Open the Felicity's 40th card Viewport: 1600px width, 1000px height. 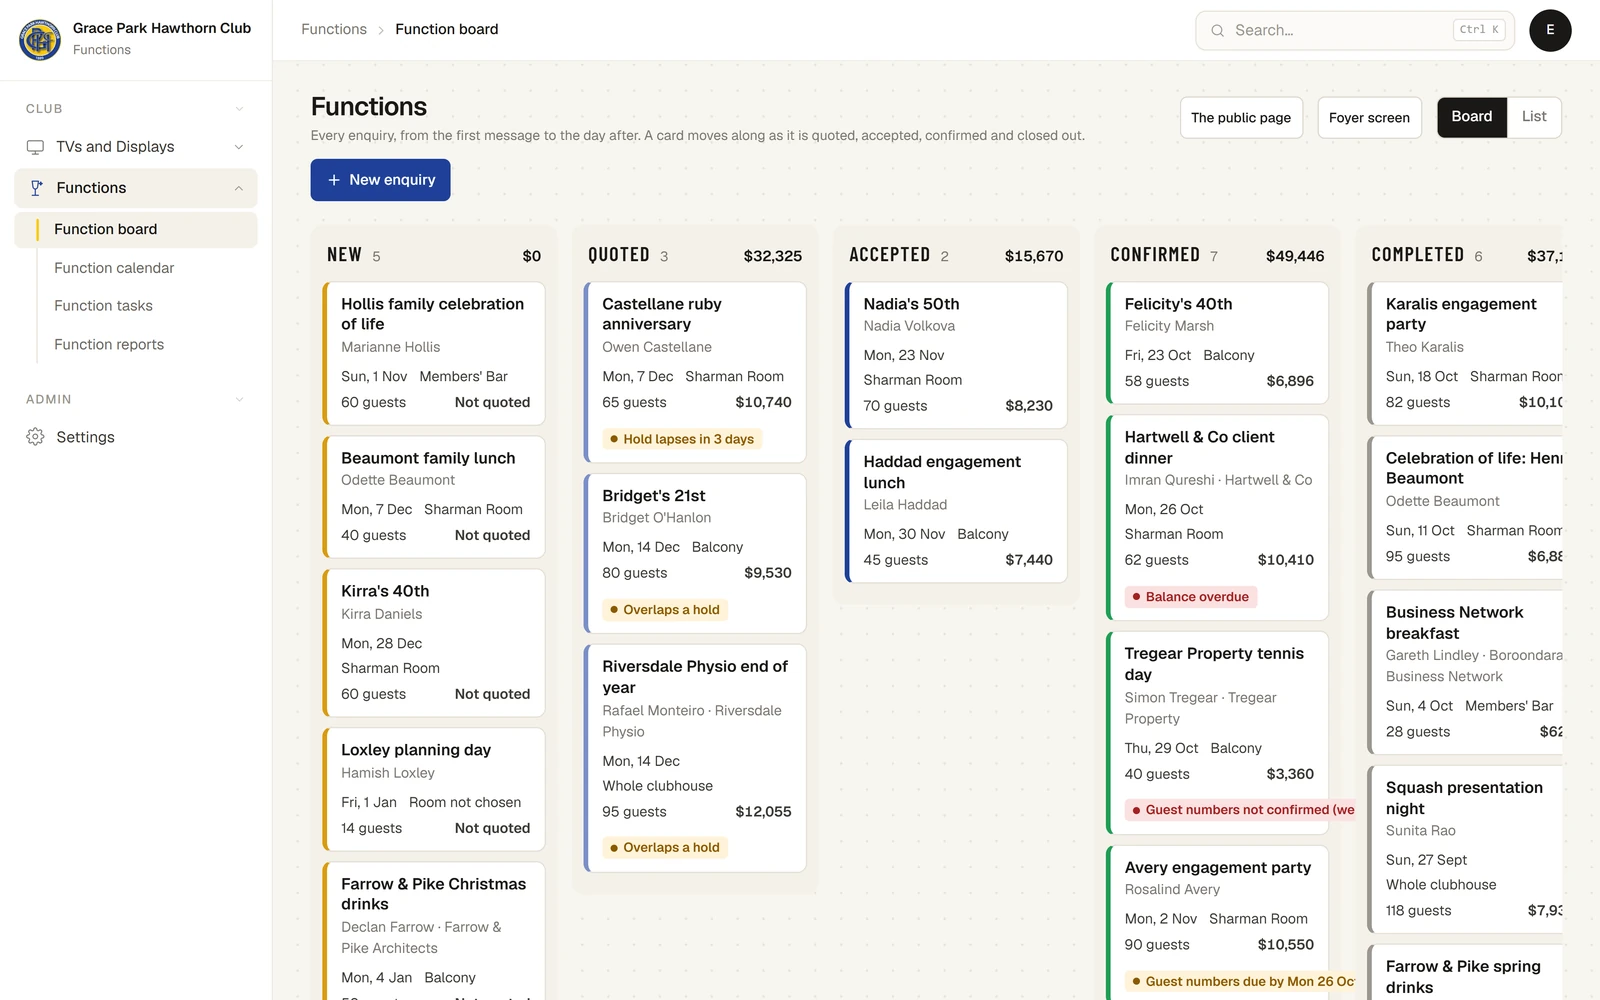1217,343
